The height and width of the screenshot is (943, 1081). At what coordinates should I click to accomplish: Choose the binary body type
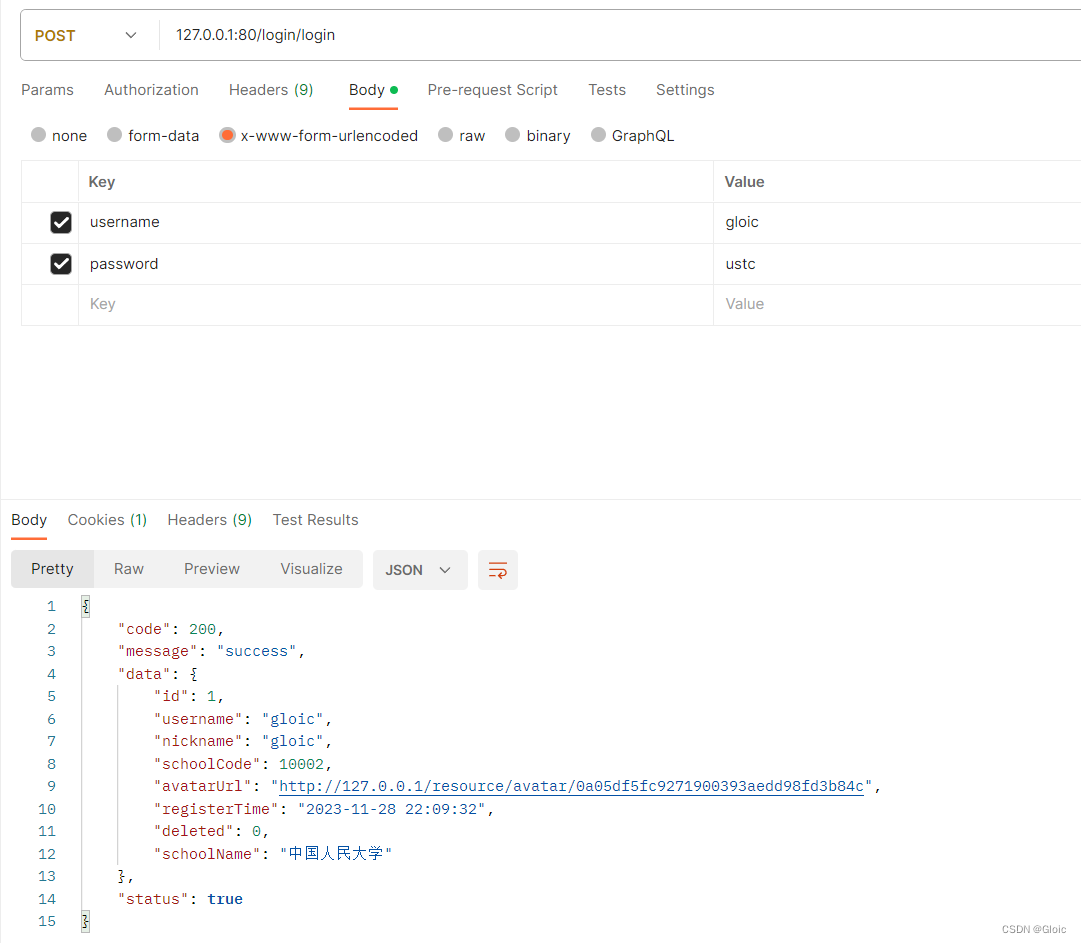tap(512, 135)
